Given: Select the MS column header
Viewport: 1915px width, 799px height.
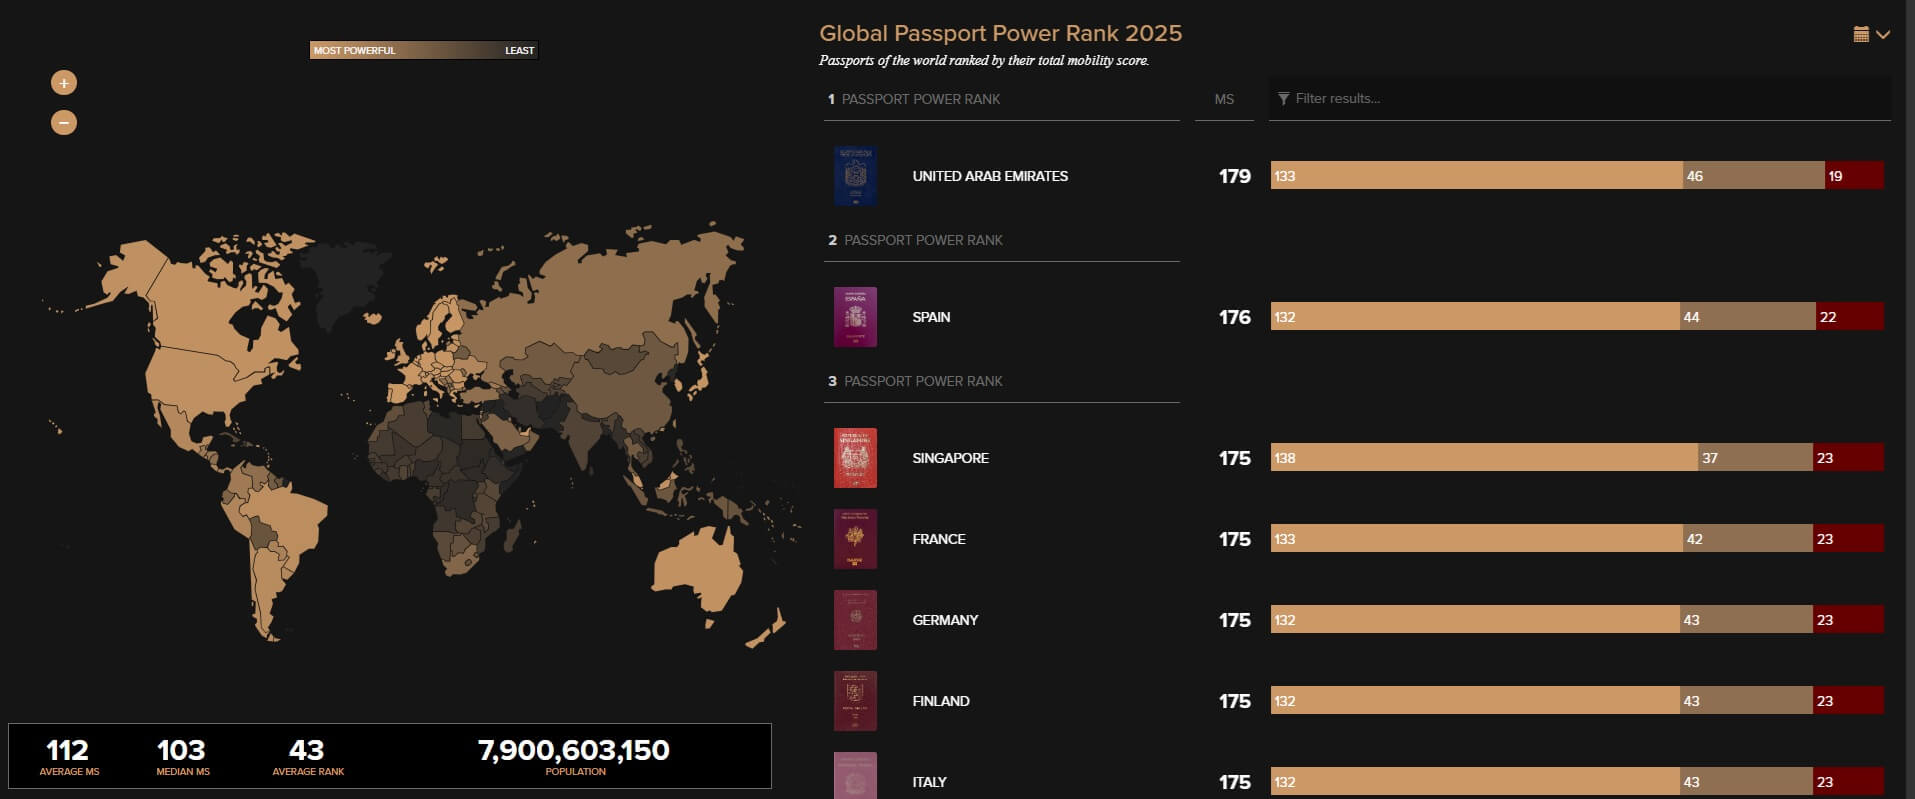Looking at the screenshot, I should 1224,99.
